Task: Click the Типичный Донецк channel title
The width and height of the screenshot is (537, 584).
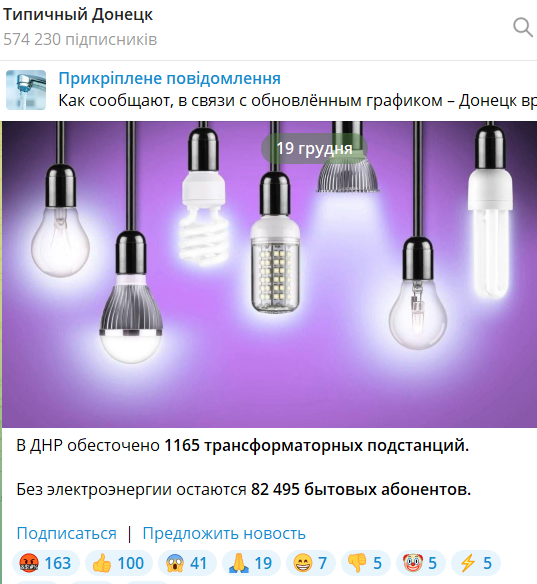Action: 78,15
